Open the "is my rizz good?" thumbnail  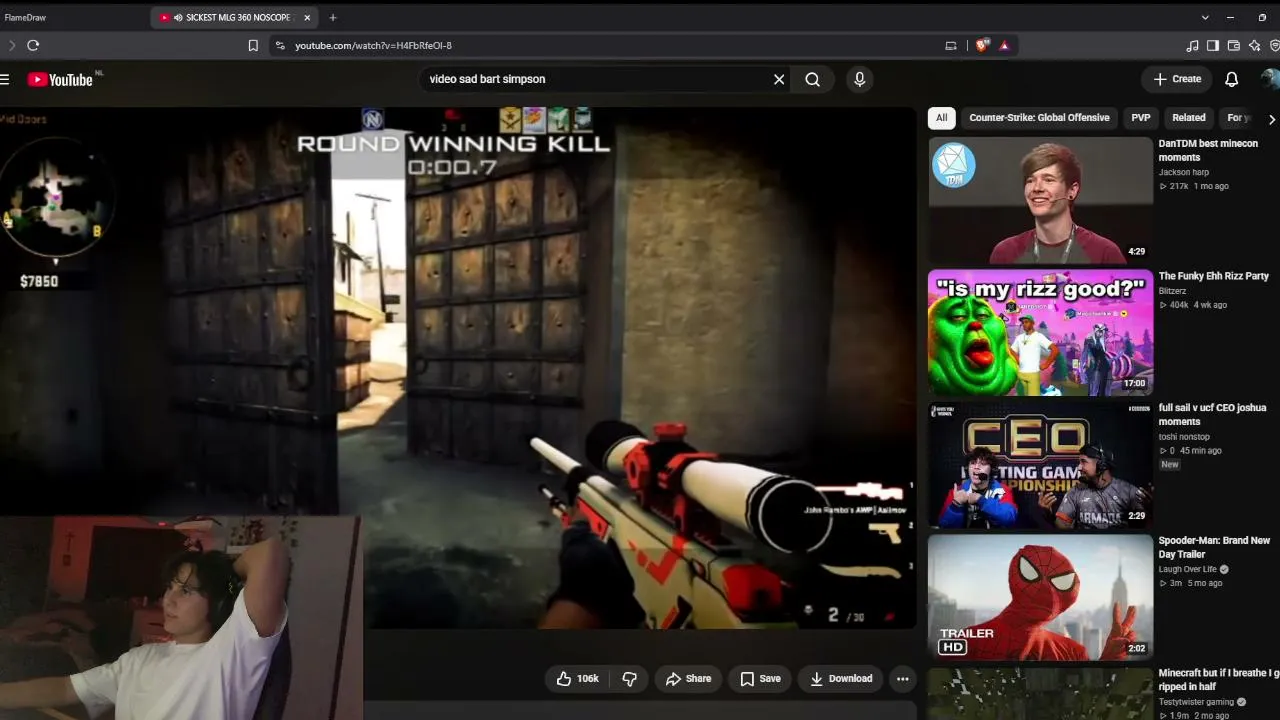coord(1040,332)
